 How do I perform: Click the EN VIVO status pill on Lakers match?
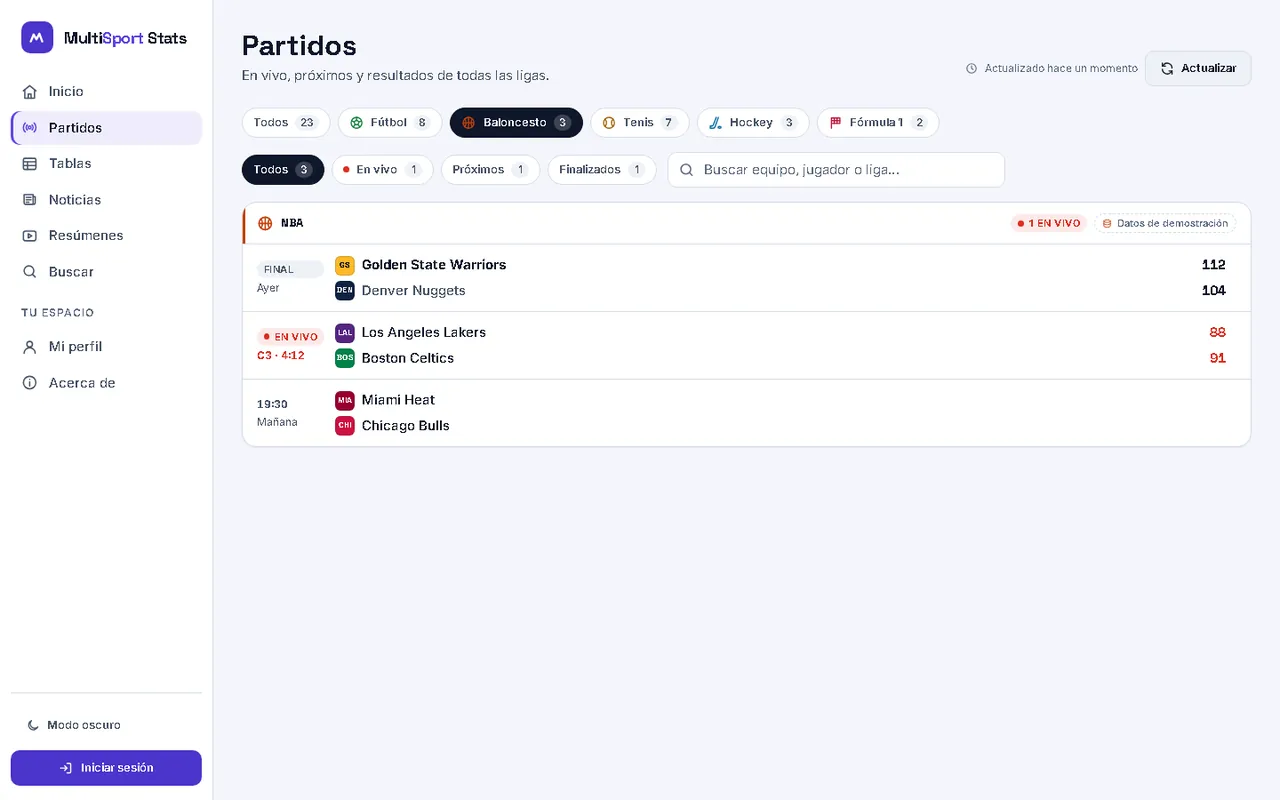(290, 337)
